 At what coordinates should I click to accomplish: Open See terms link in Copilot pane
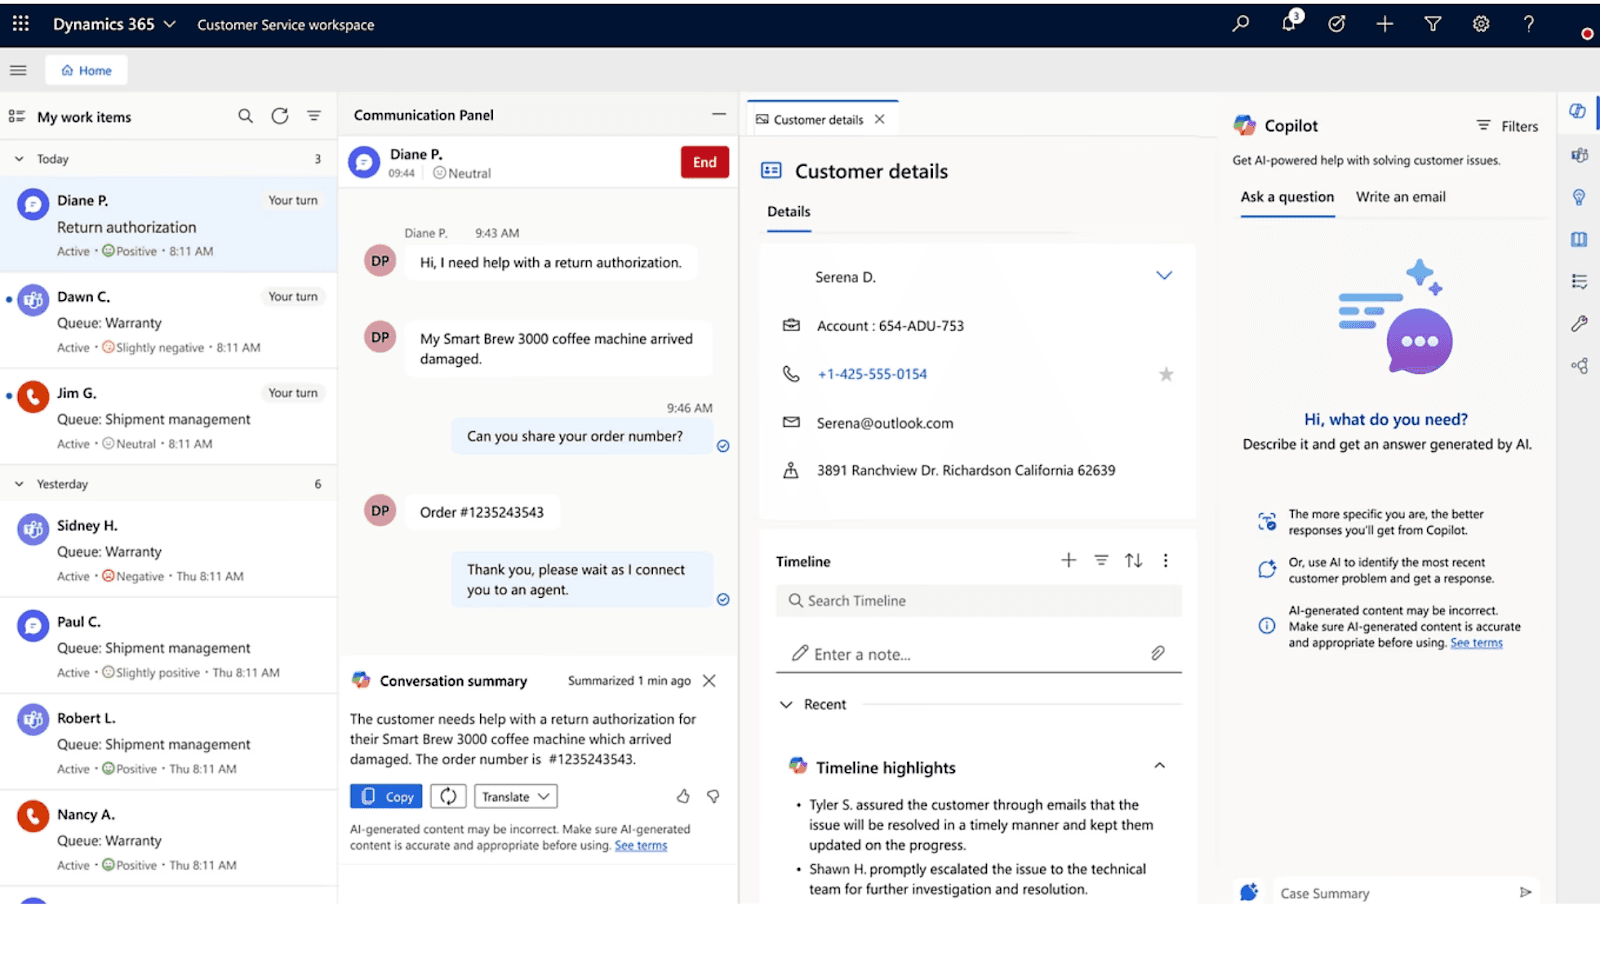(1476, 643)
